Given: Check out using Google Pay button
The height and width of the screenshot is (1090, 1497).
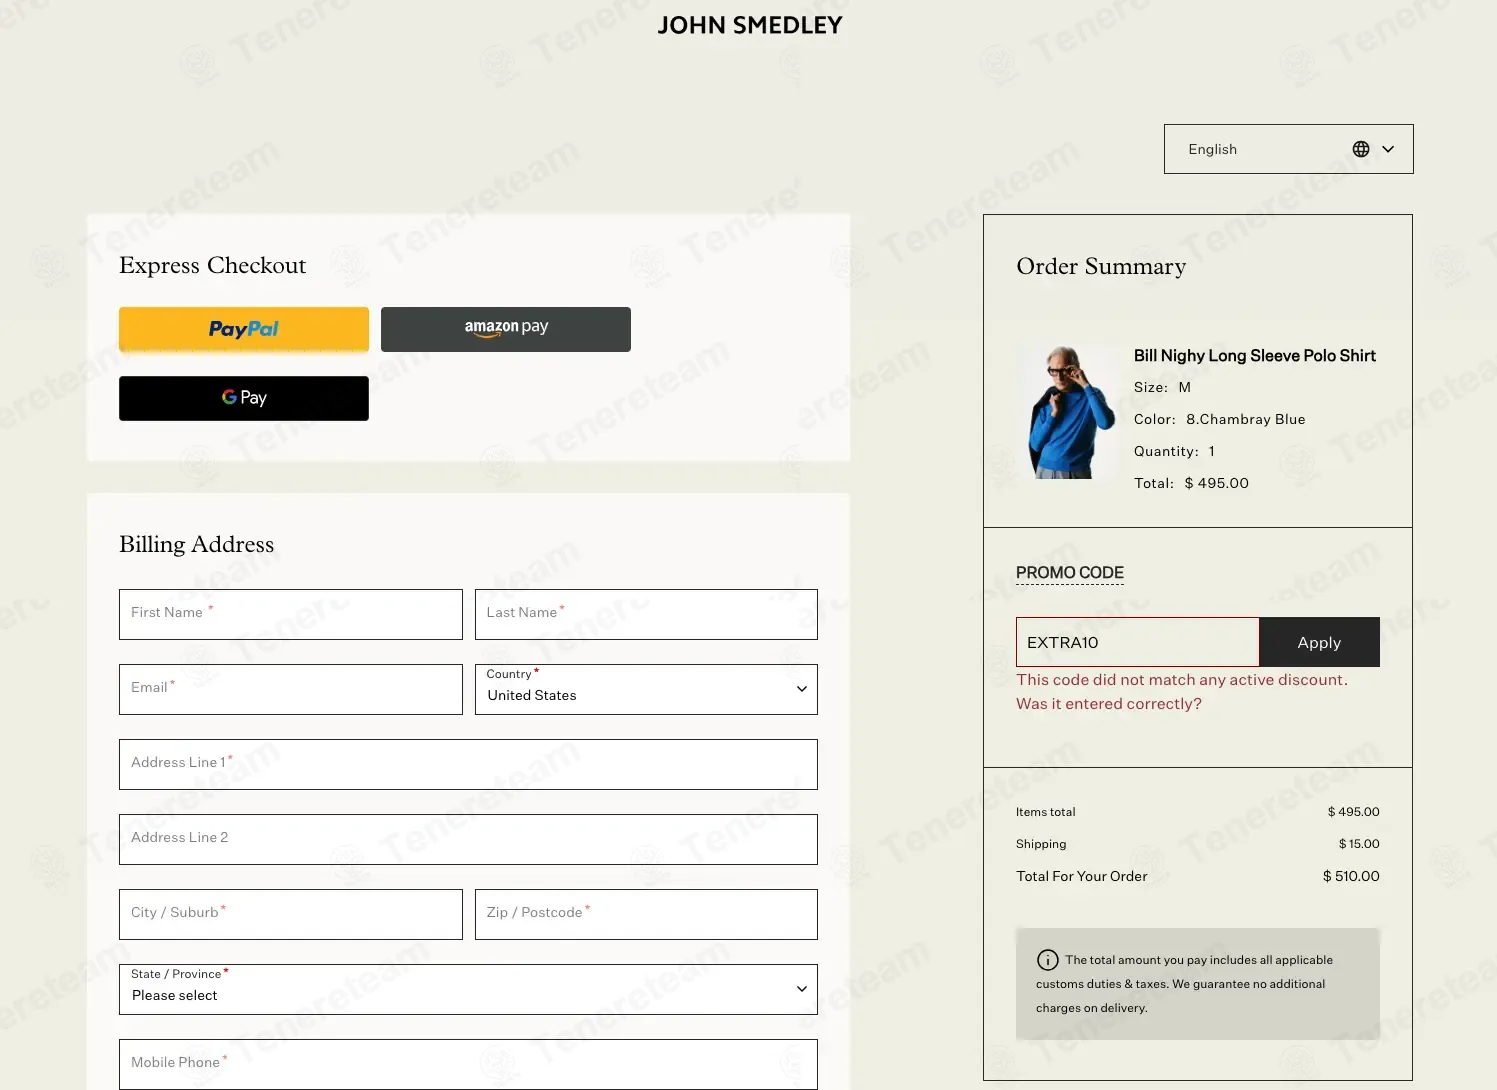Looking at the screenshot, I should click(244, 398).
